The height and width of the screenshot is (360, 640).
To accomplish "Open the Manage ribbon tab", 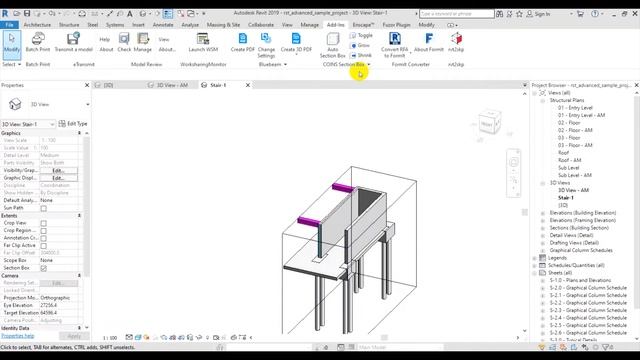I will [x=309, y=25].
